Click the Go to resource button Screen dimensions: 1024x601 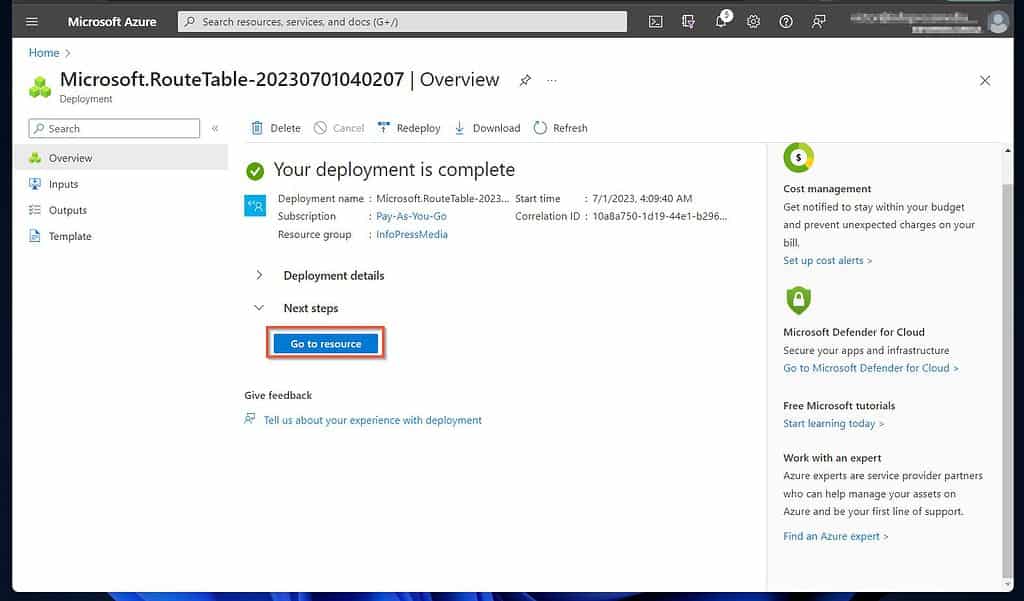coord(326,344)
